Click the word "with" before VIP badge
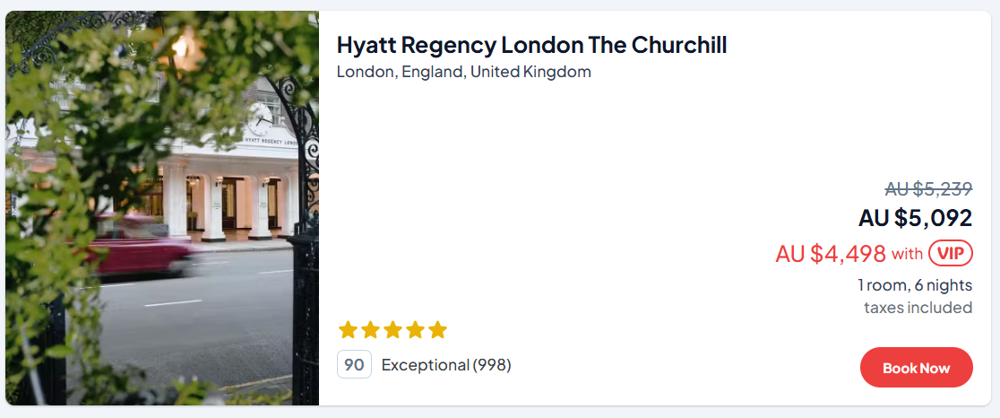Screen dimensions: 1000x418 click(907, 254)
